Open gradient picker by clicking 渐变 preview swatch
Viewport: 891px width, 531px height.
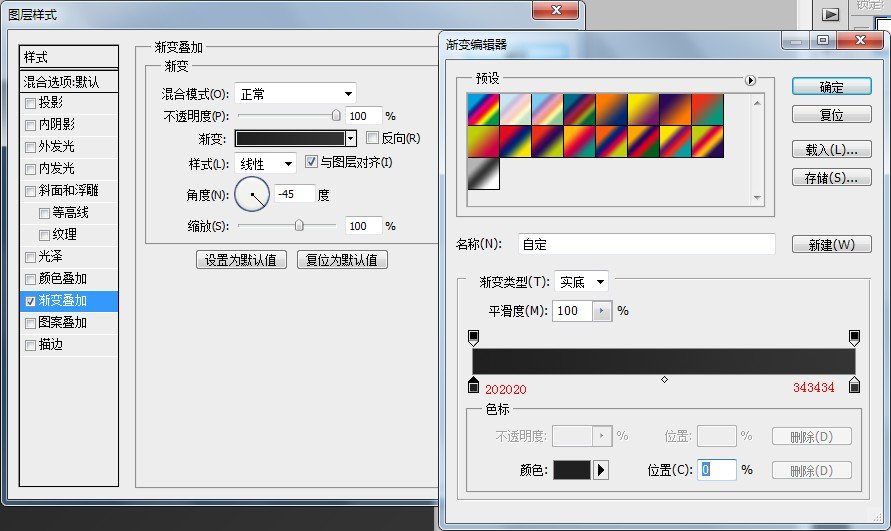pyautogui.click(x=290, y=138)
